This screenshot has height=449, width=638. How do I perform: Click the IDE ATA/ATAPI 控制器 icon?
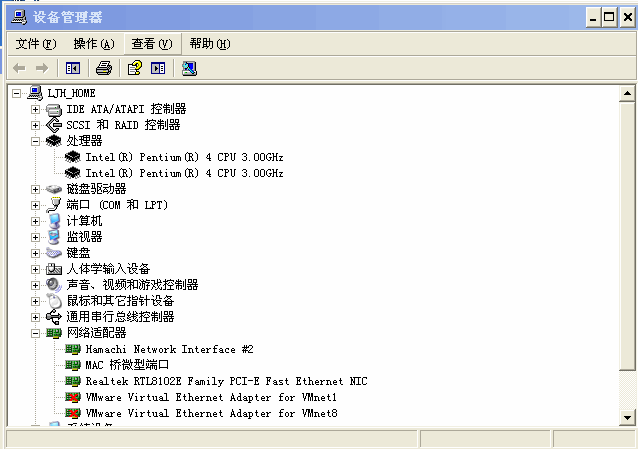coord(54,109)
